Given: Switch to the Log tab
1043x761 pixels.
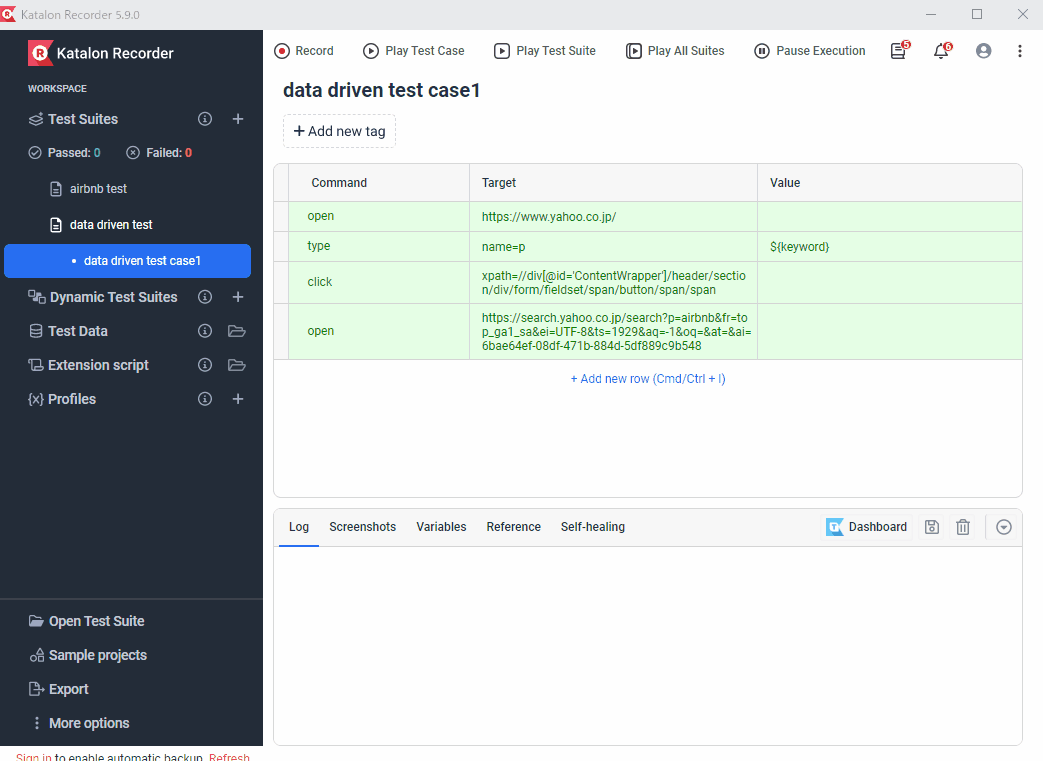Looking at the screenshot, I should [x=299, y=527].
